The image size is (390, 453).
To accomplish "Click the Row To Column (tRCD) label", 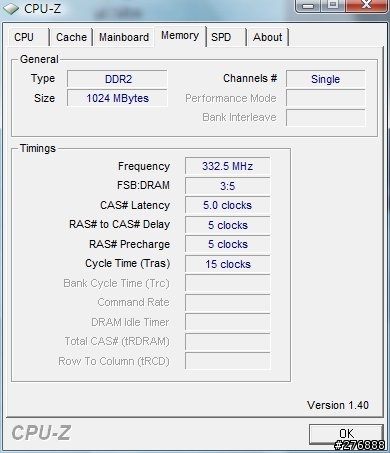I will (114, 361).
